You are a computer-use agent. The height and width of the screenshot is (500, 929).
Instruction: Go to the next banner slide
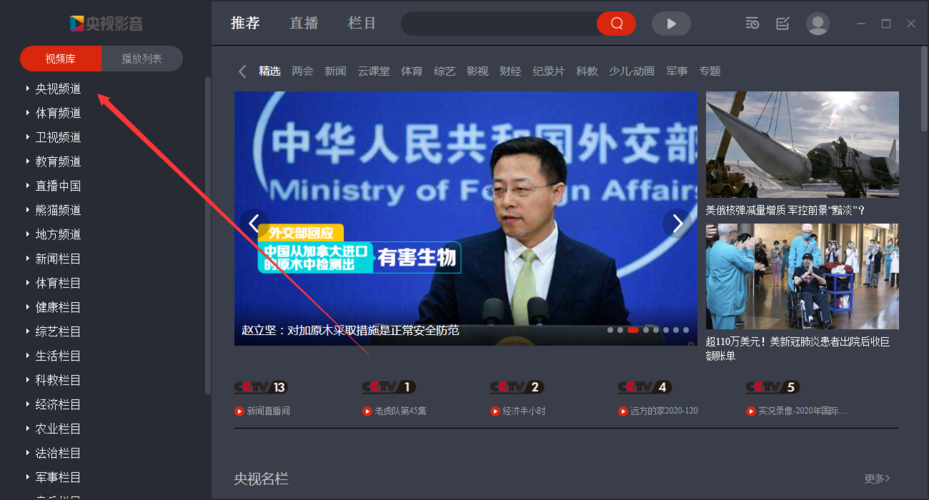tap(678, 222)
